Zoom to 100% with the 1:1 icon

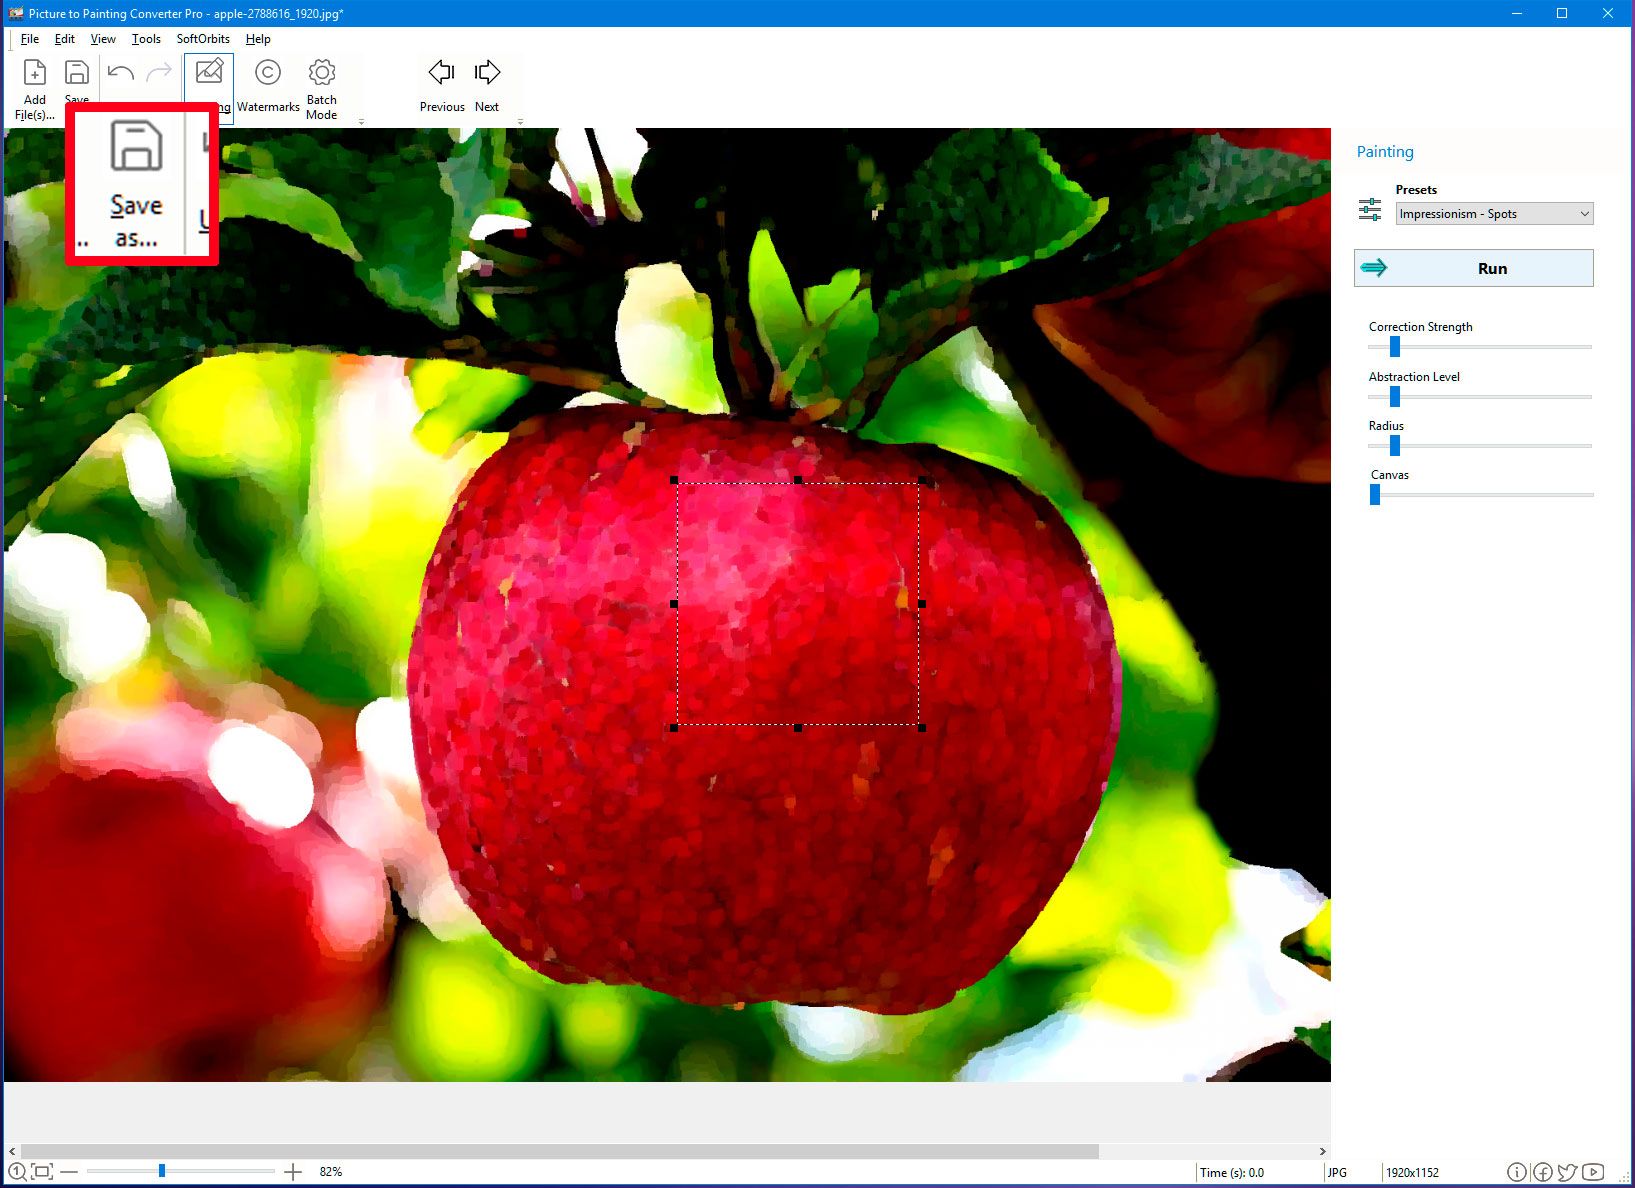coord(16,1171)
